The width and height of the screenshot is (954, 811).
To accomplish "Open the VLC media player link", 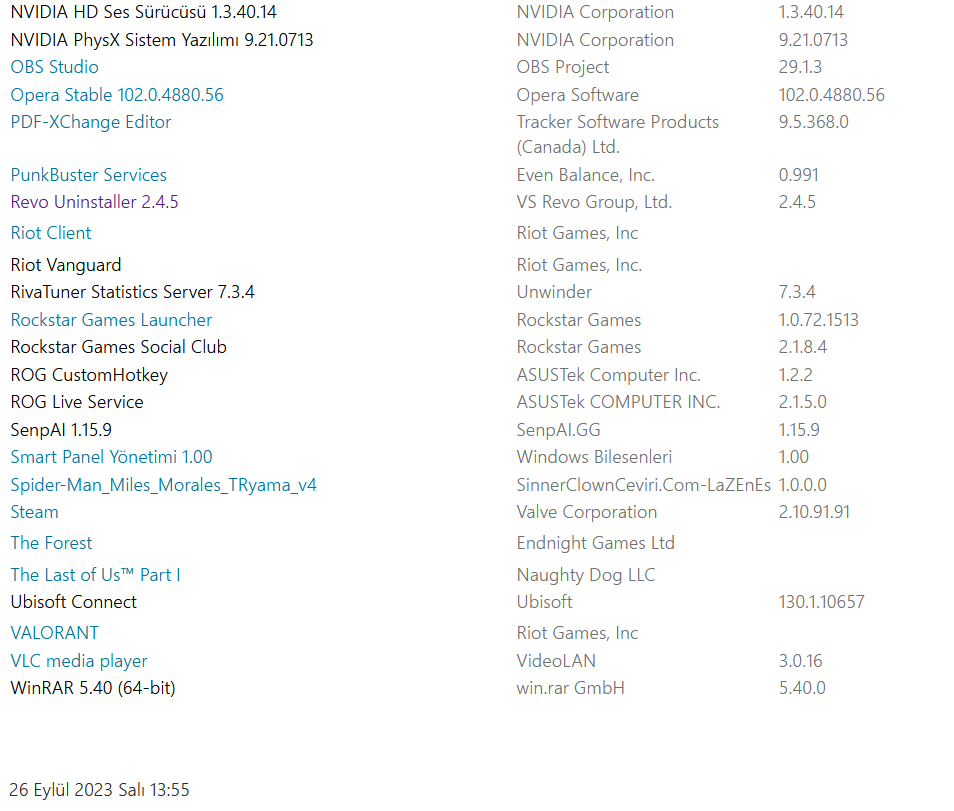I will [79, 661].
